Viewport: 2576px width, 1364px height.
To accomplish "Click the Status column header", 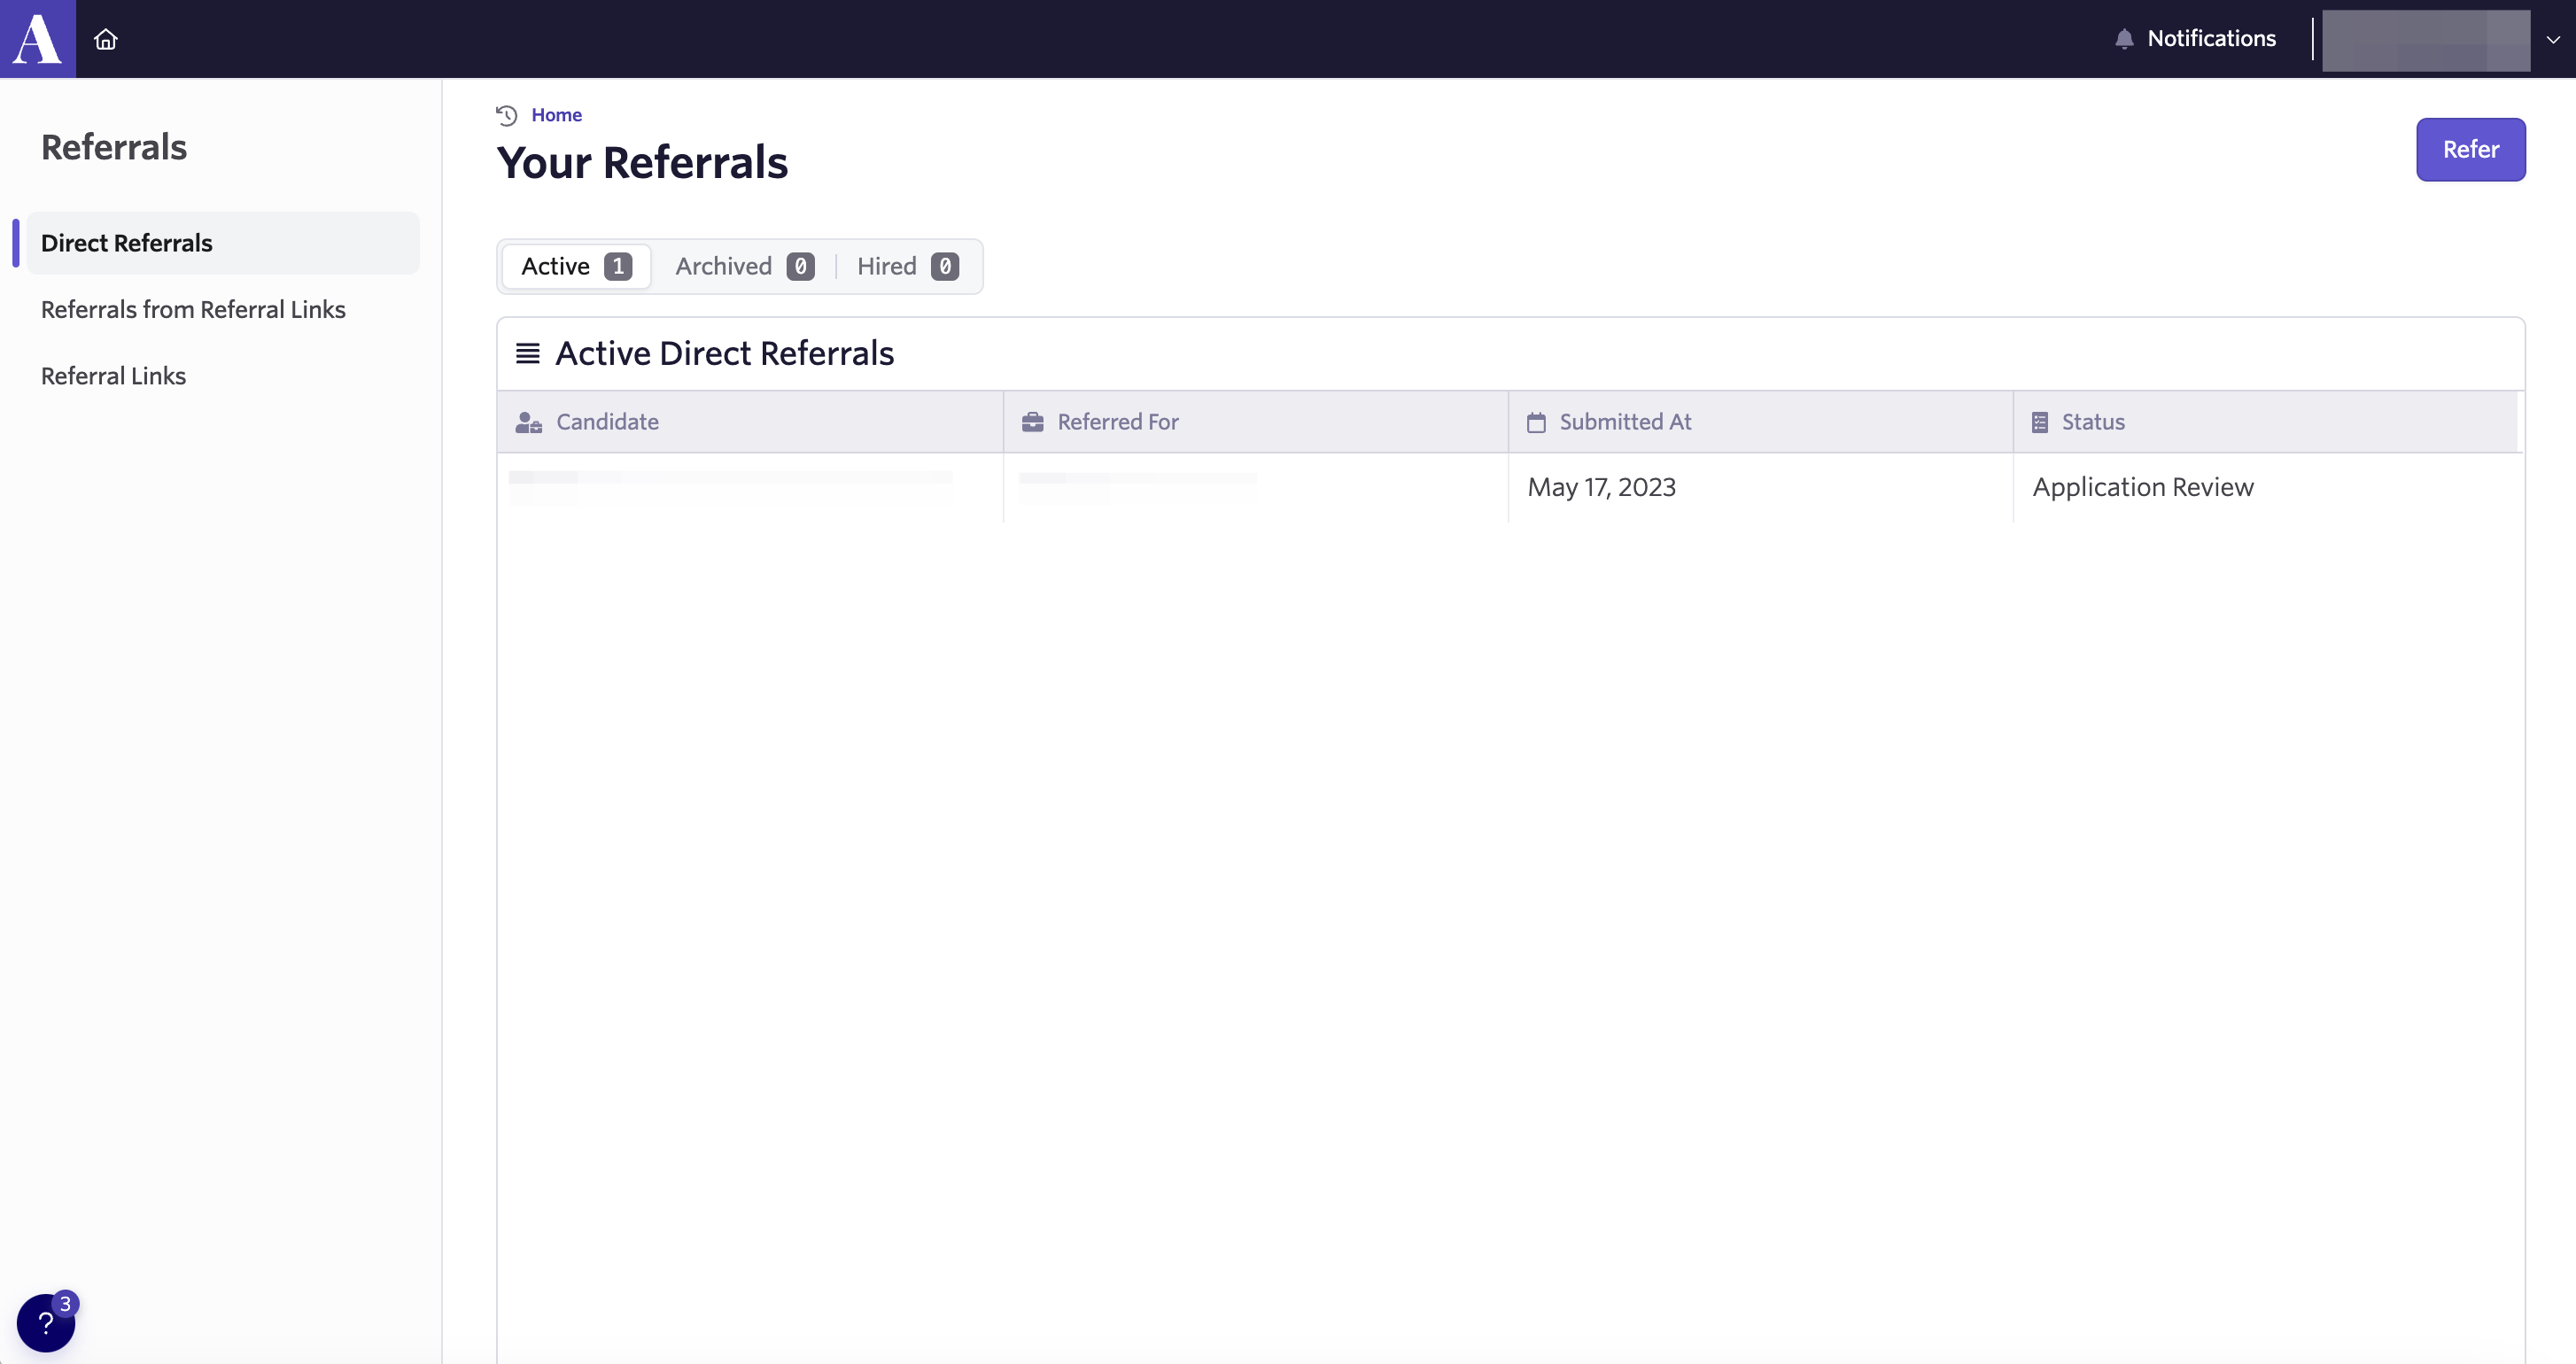I will 2266,422.
